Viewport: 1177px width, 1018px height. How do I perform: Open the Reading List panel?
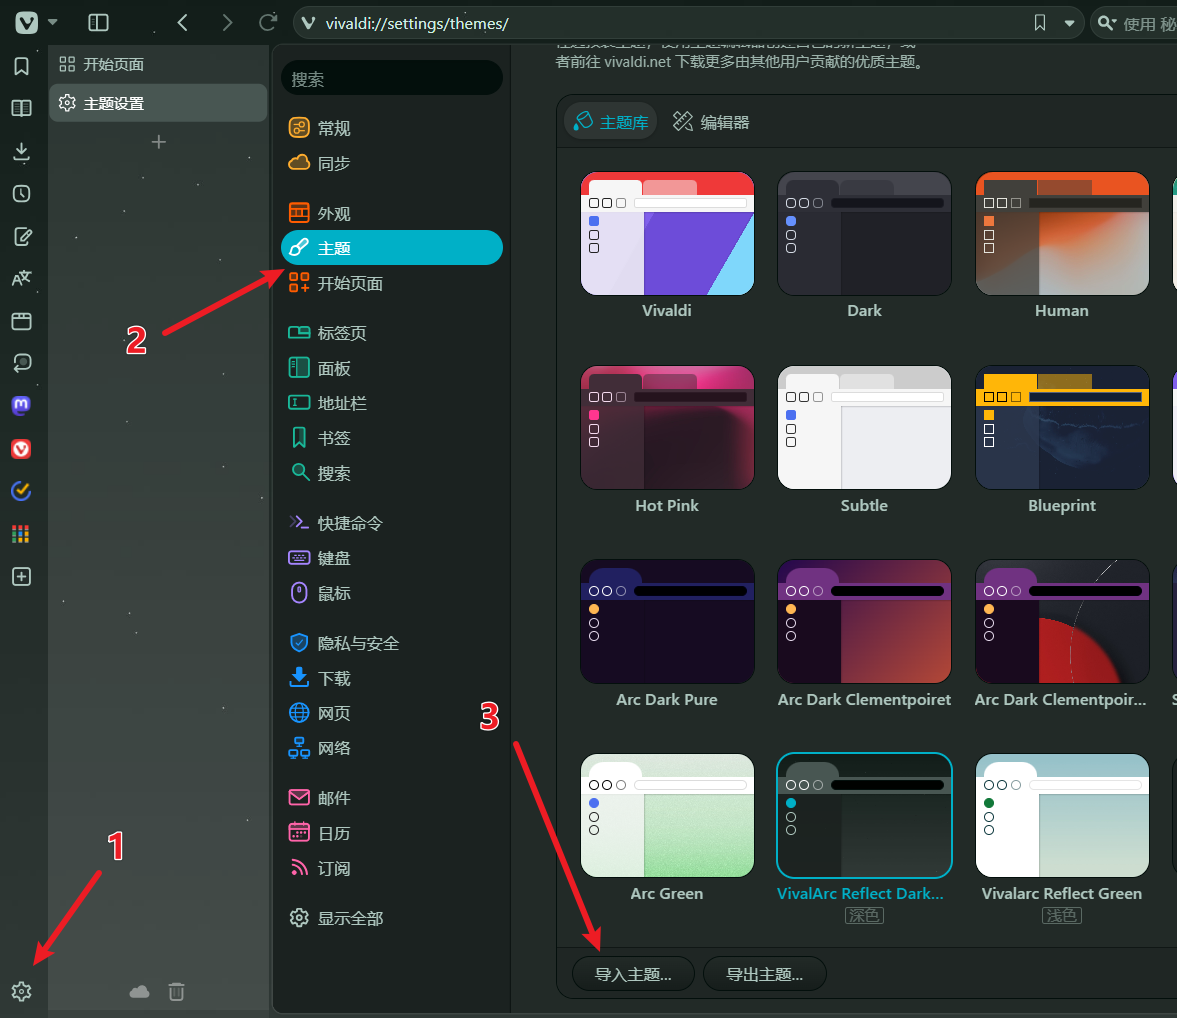pyautogui.click(x=22, y=108)
